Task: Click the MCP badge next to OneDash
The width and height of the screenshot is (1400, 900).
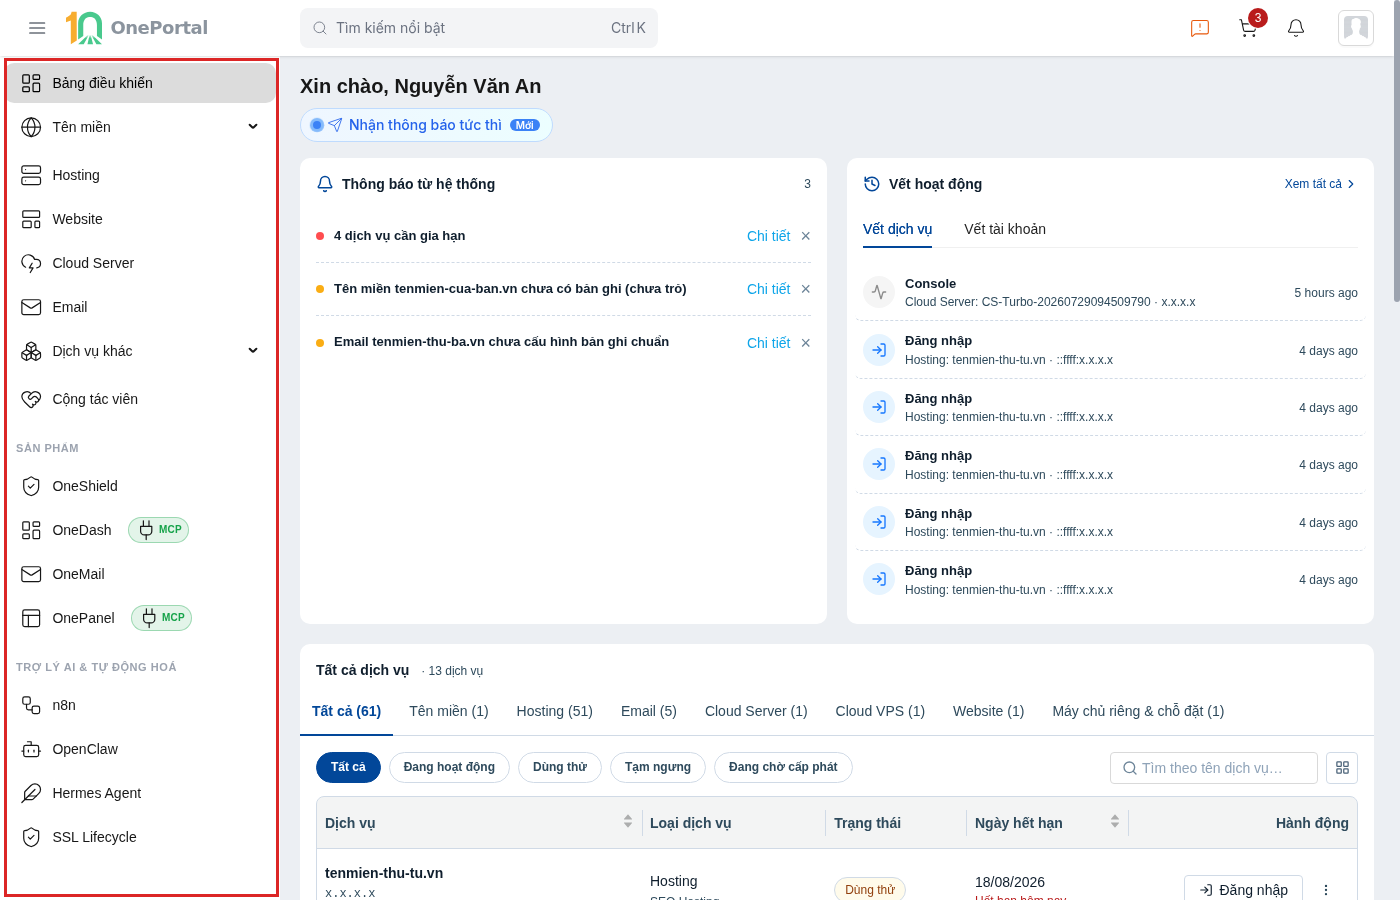Action: 158,530
